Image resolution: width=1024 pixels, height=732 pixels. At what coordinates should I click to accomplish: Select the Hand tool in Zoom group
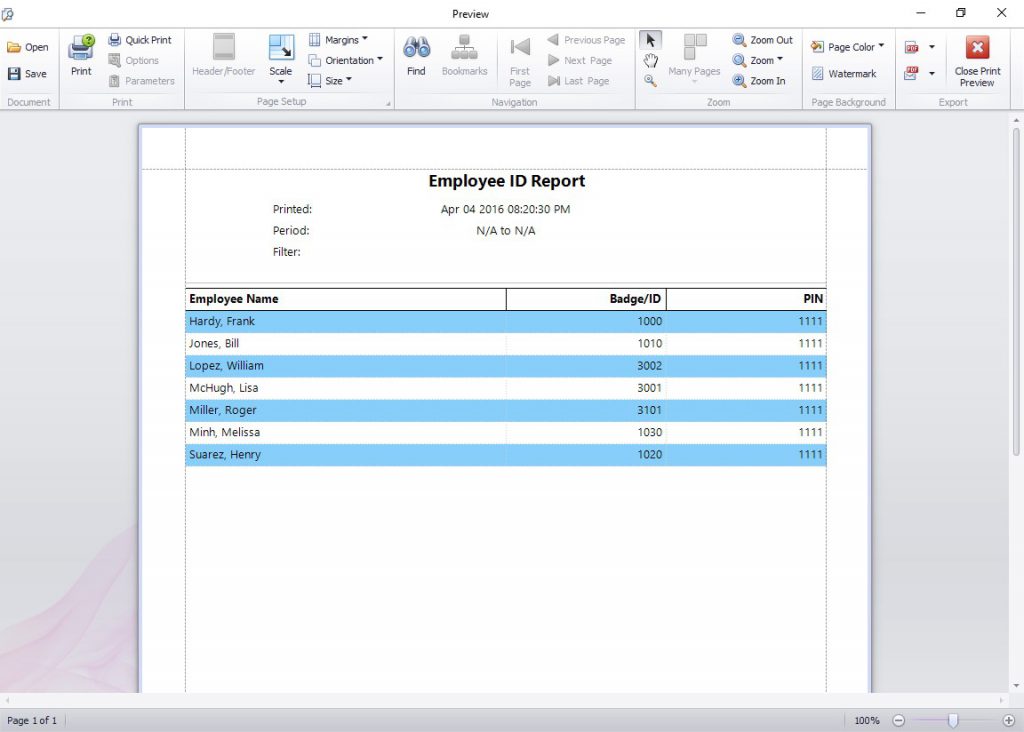tap(651, 61)
